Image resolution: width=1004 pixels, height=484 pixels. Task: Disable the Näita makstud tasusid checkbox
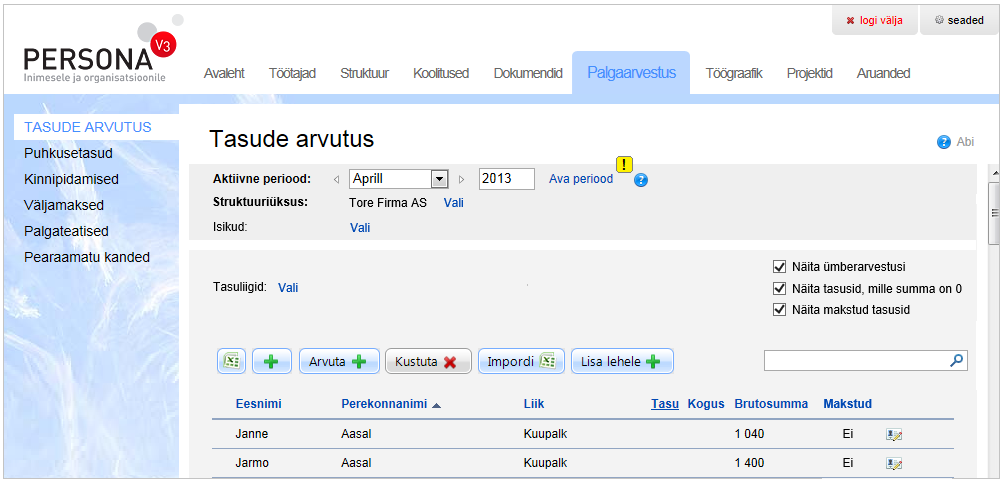click(780, 310)
